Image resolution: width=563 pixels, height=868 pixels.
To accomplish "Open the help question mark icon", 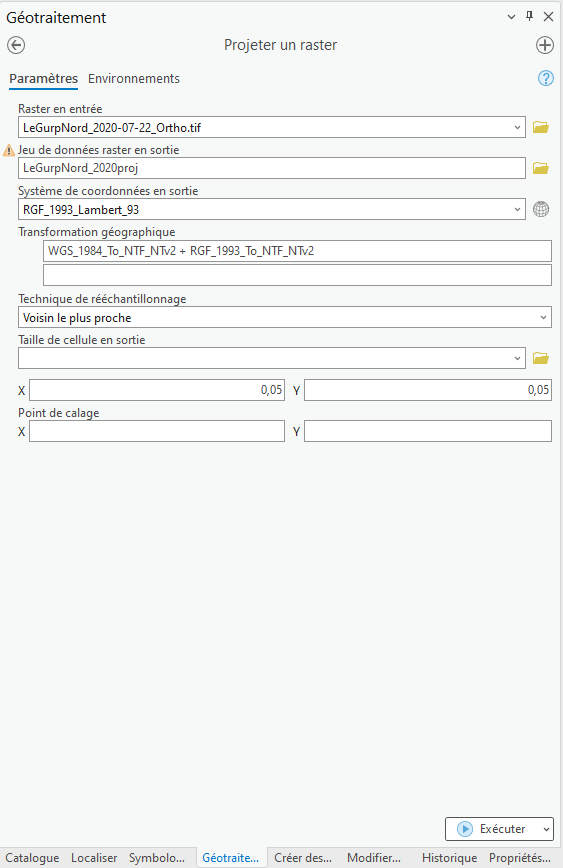I will pos(545,79).
